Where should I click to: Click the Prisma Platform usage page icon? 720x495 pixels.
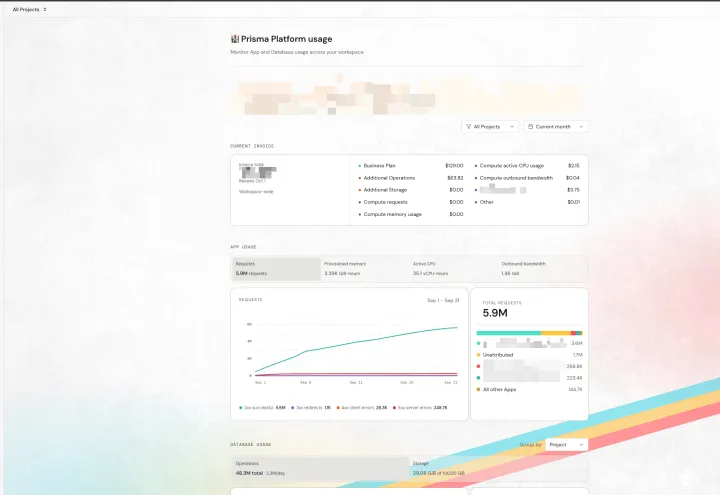click(x=235, y=39)
